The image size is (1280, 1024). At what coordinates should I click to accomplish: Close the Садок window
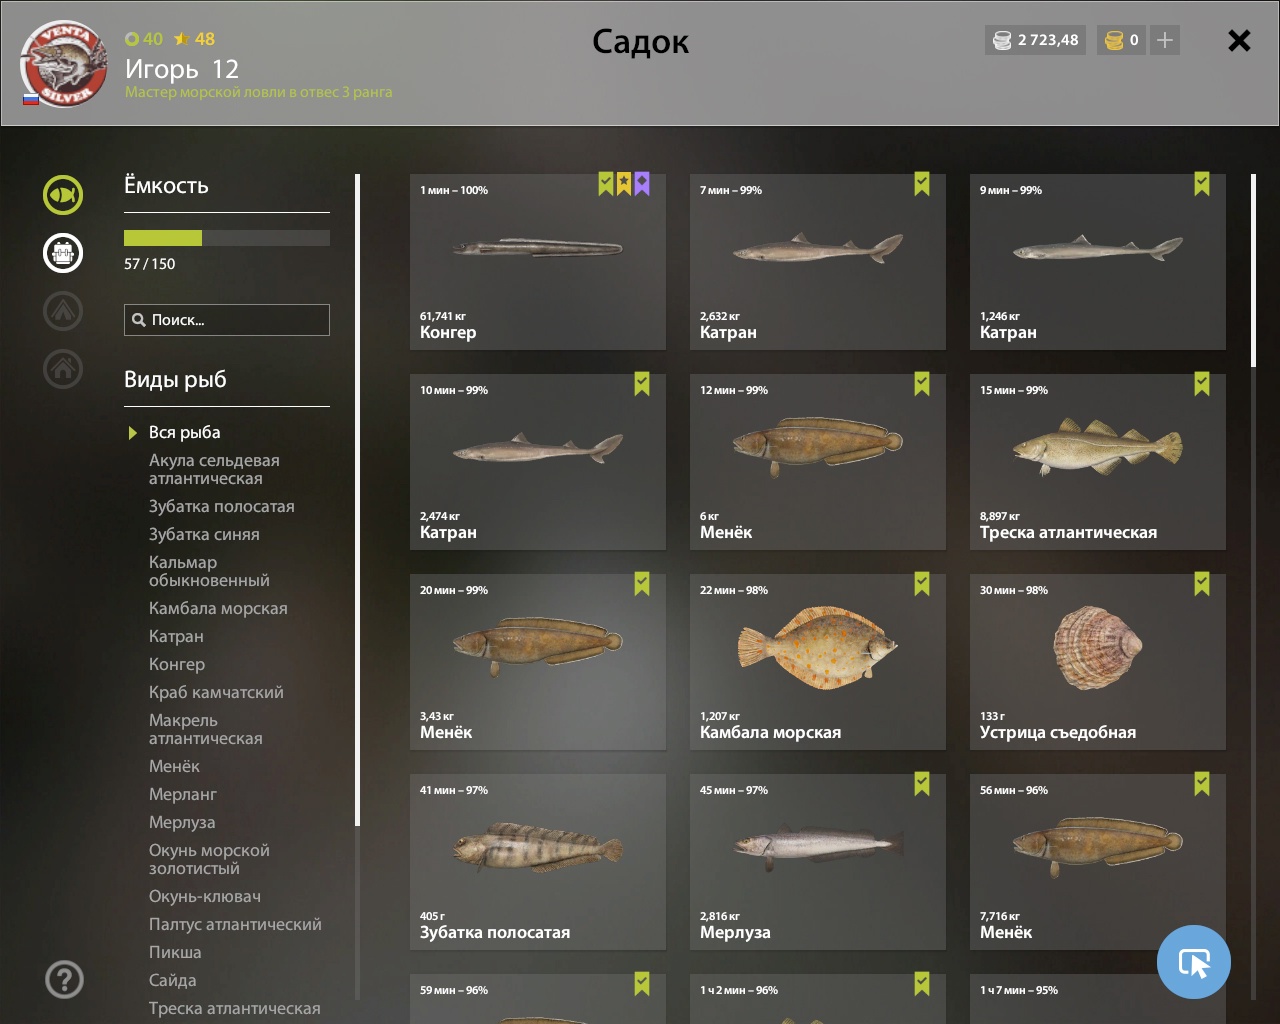tap(1239, 40)
